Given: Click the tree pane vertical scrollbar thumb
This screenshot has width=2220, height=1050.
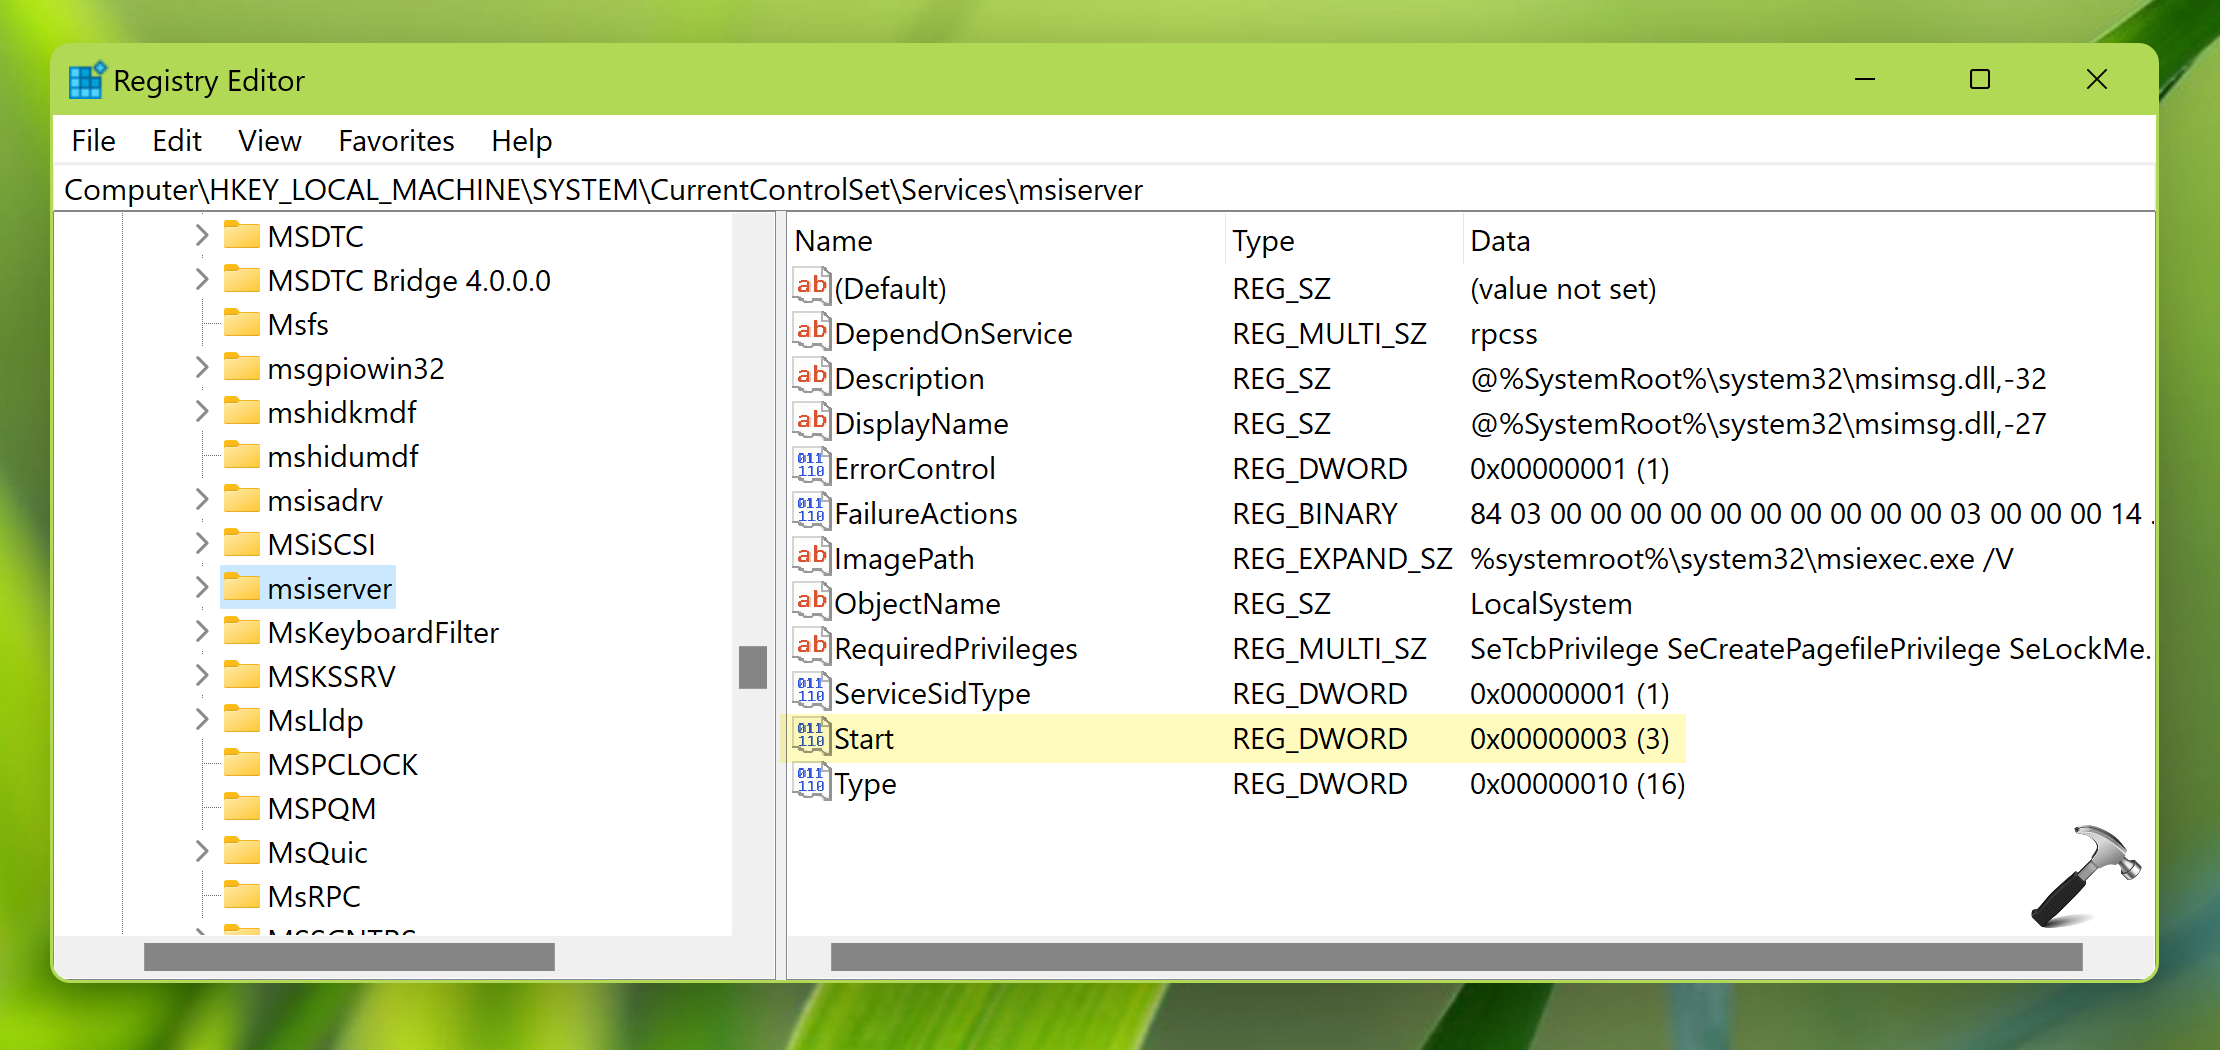Looking at the screenshot, I should coord(752,667).
